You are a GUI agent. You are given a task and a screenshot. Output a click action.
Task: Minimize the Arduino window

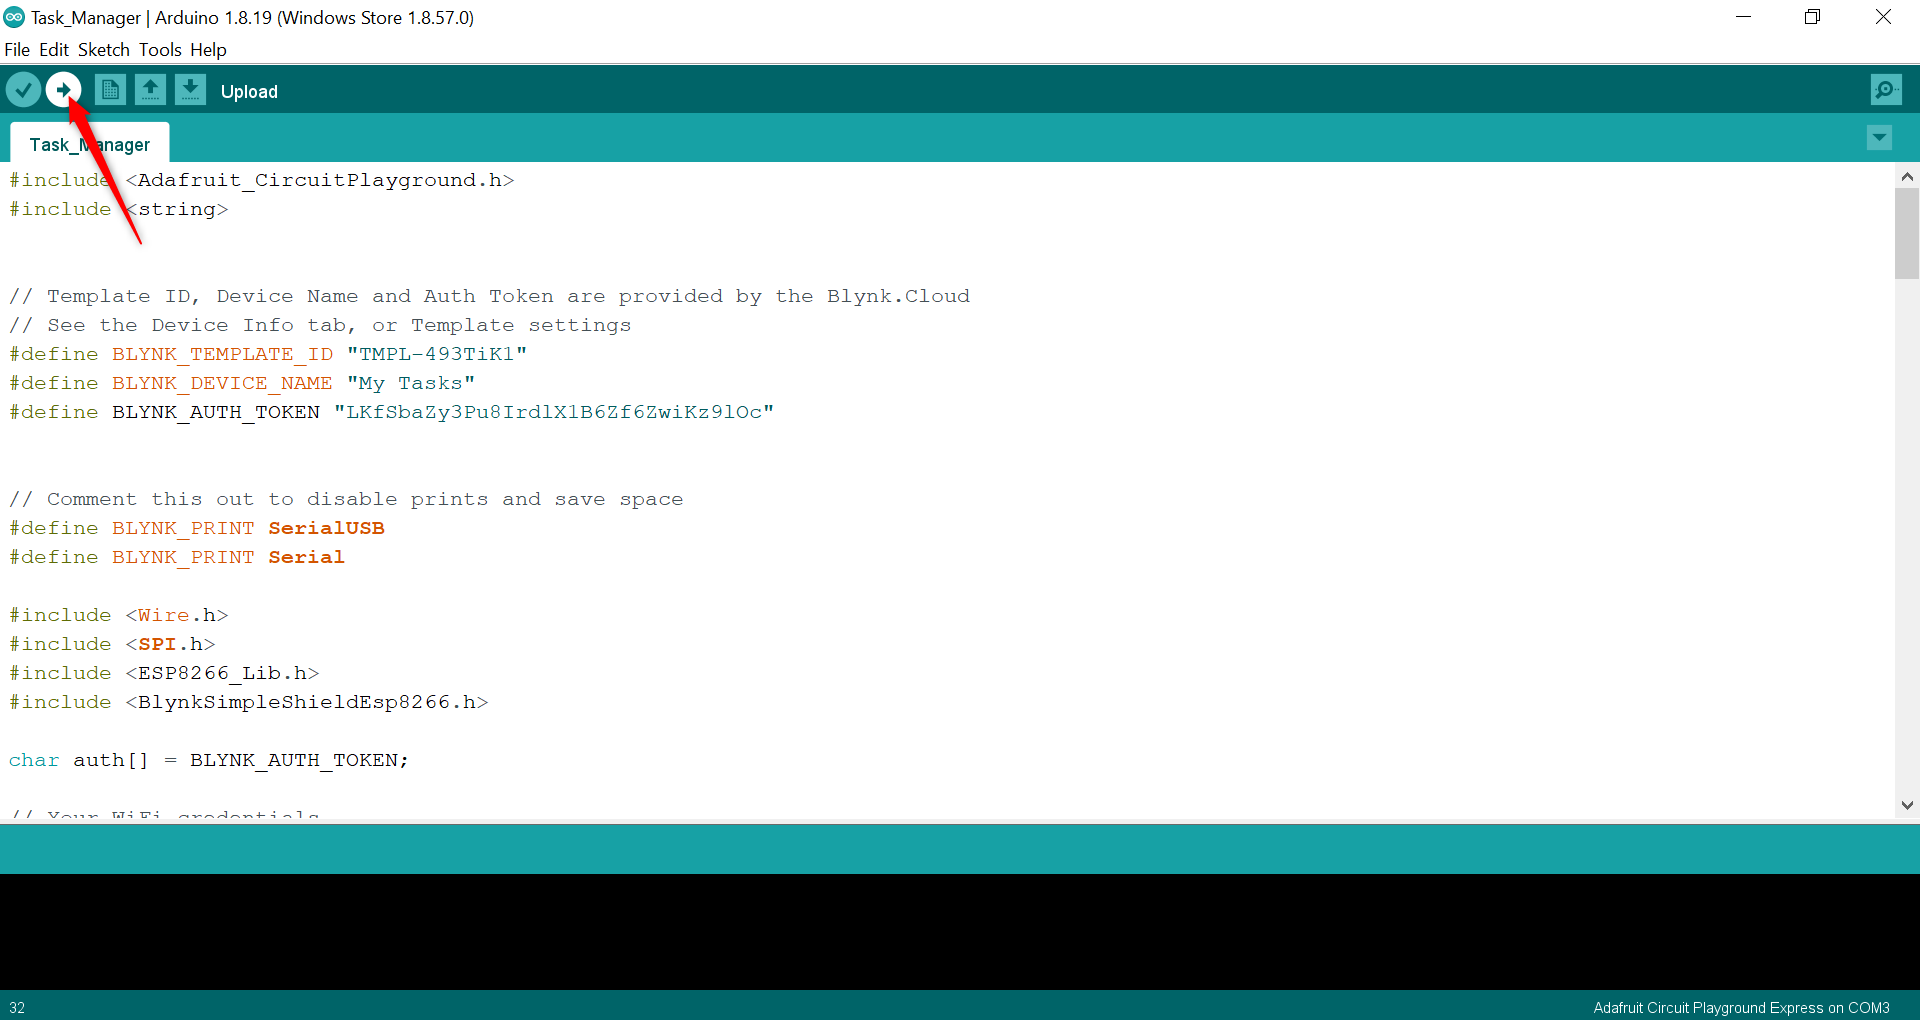coord(1744,17)
